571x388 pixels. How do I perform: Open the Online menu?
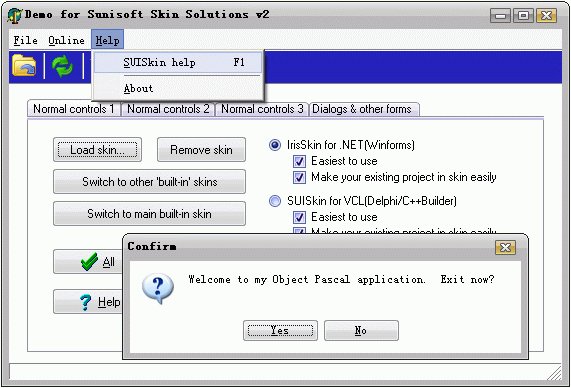[66, 40]
